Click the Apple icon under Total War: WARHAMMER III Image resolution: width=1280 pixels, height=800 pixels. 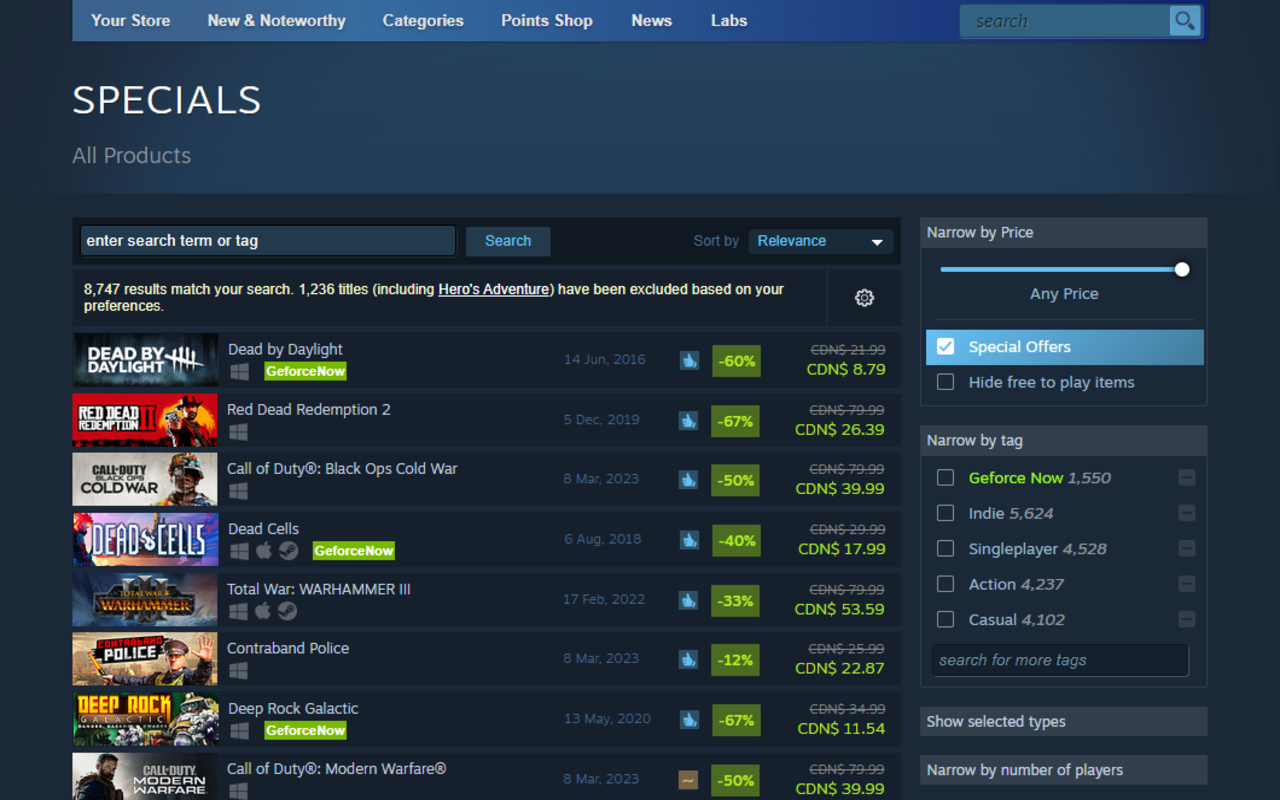pos(263,611)
